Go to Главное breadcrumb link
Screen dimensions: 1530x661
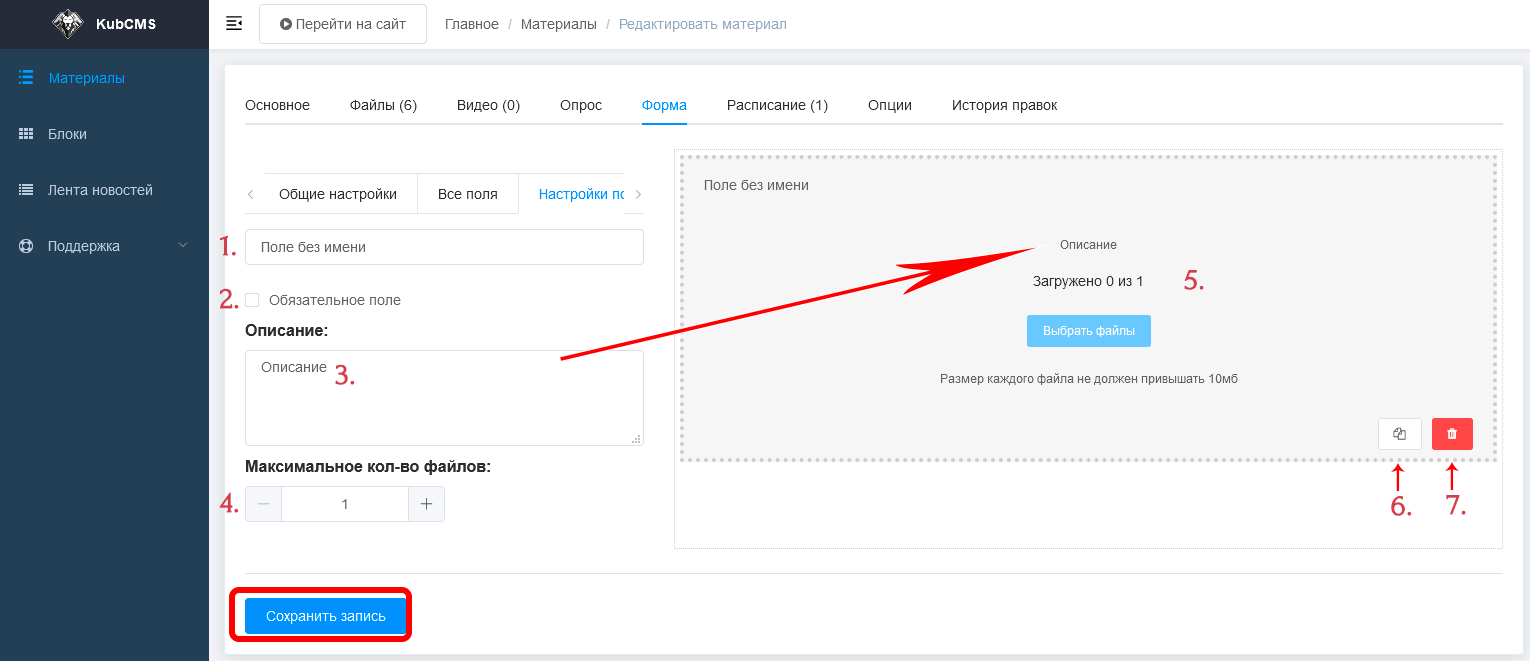(472, 24)
